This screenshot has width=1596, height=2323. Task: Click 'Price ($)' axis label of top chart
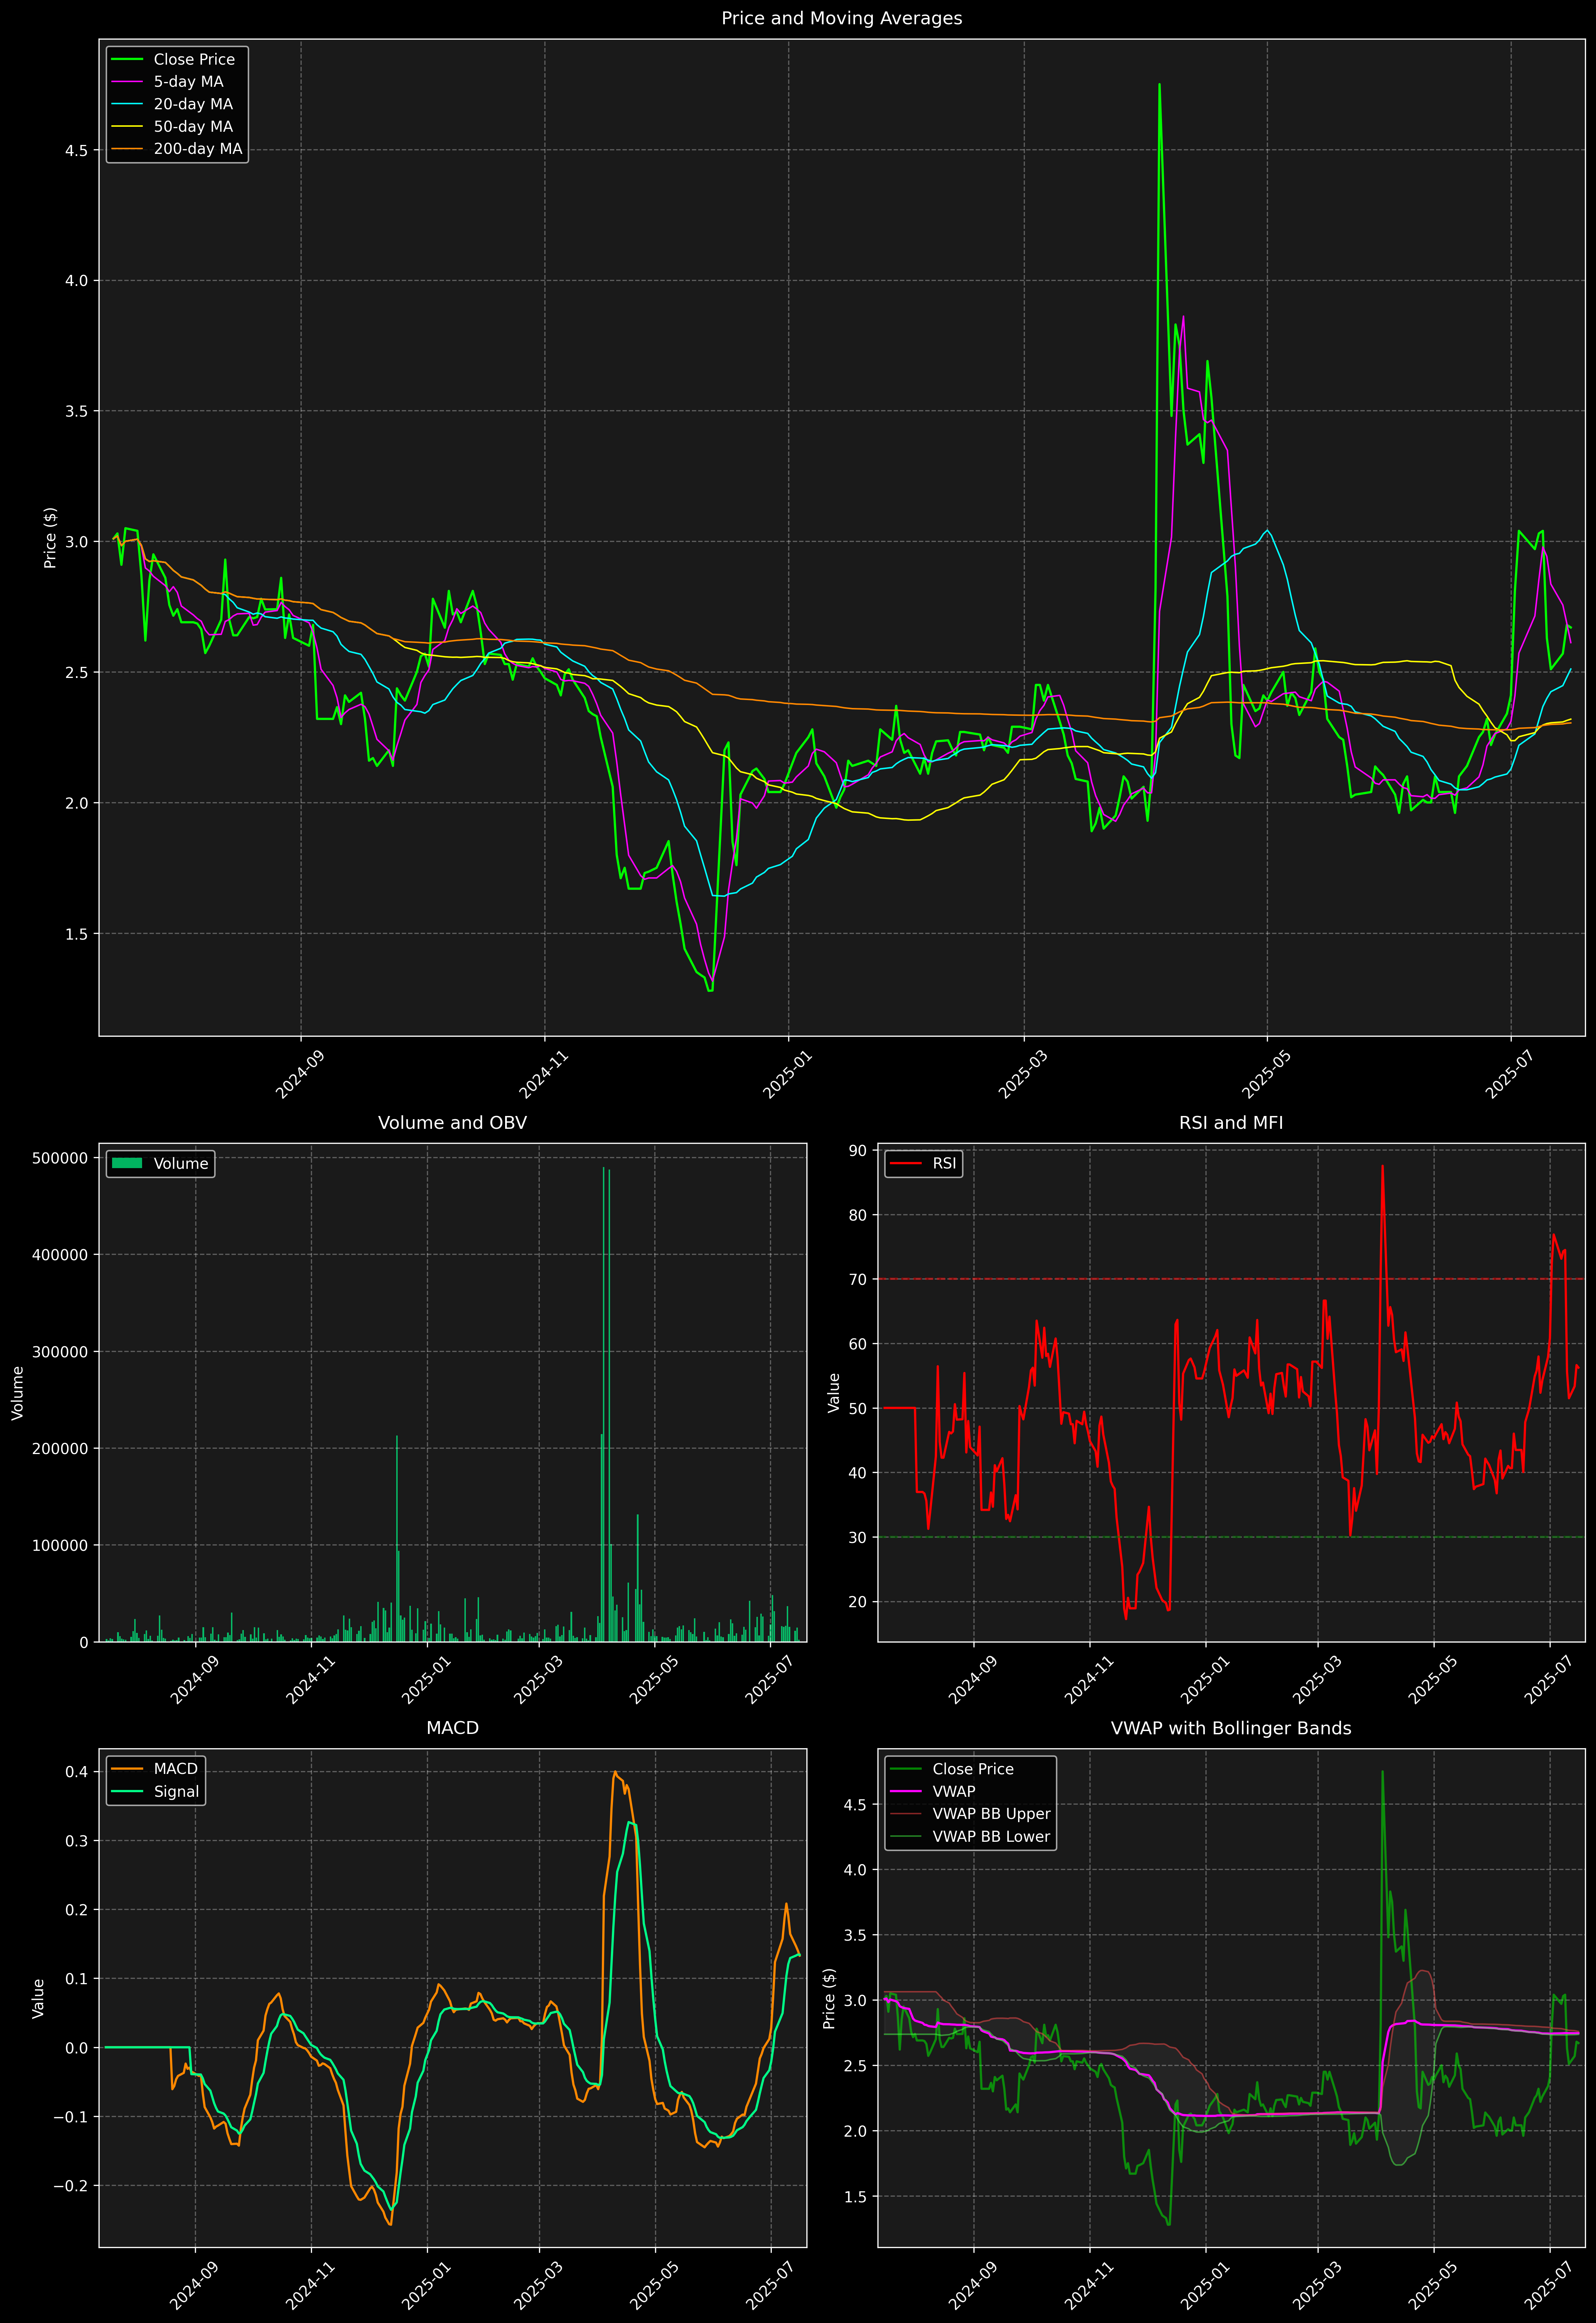pyautogui.click(x=50, y=538)
